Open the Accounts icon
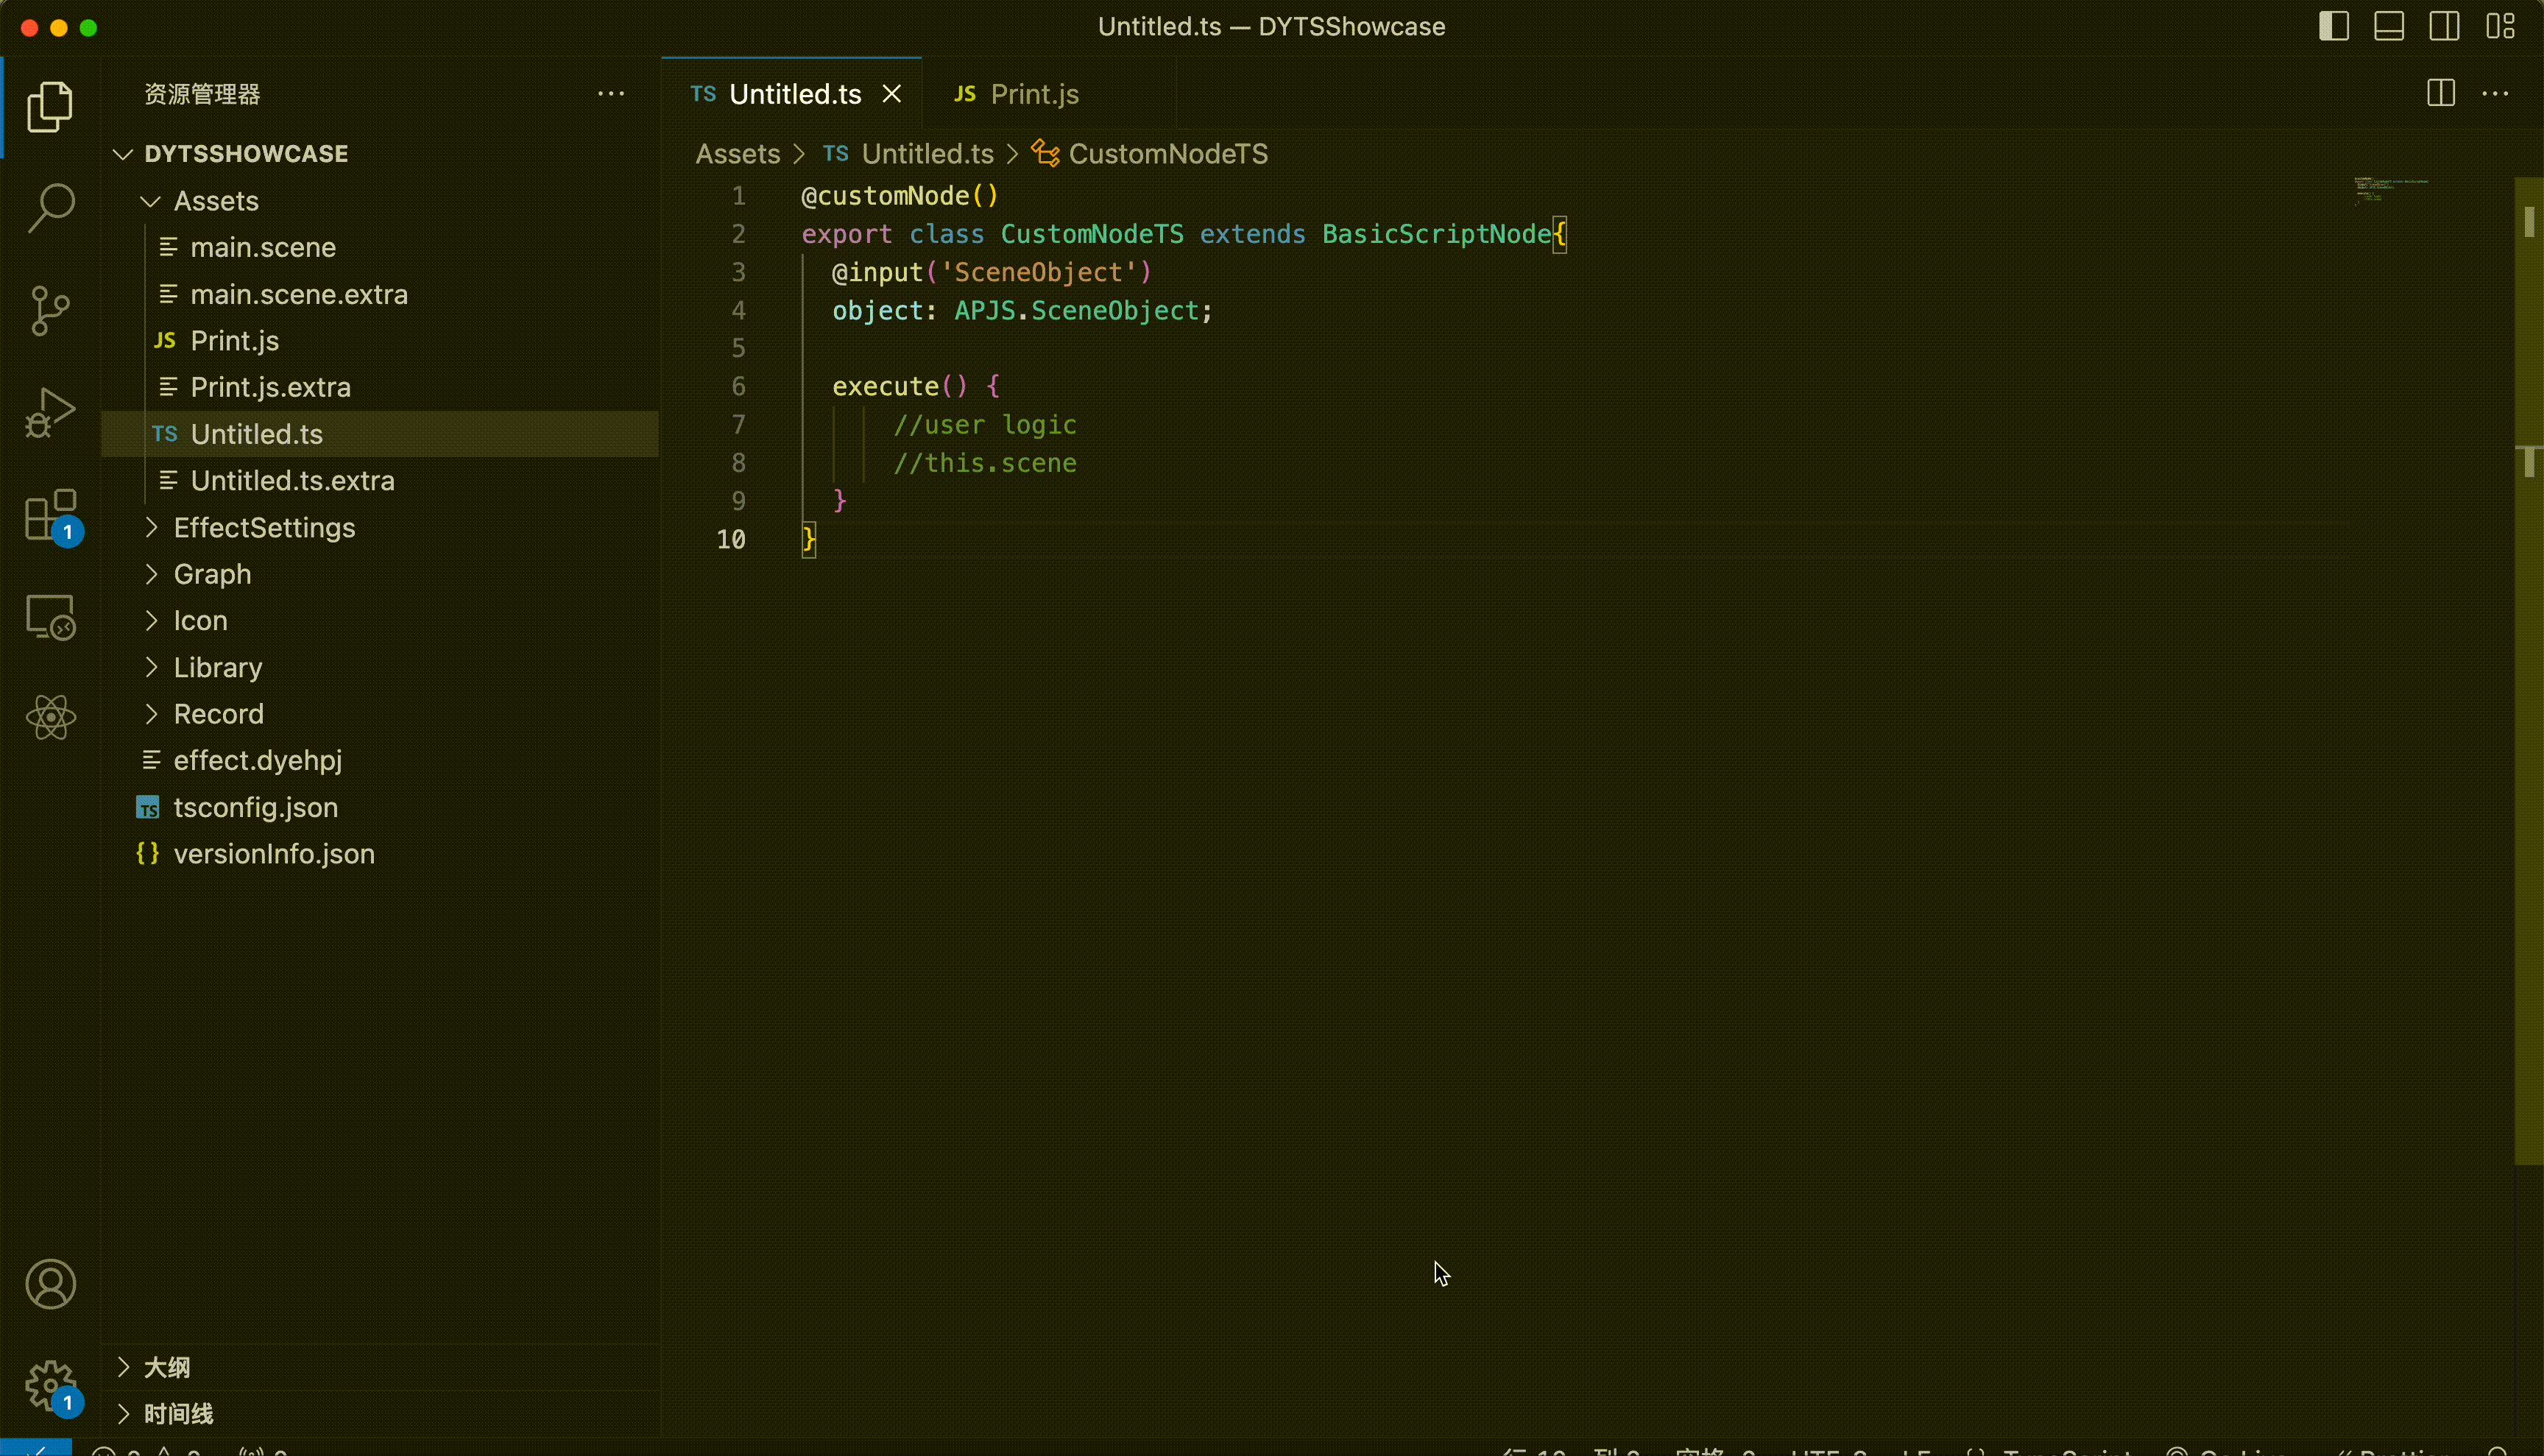 [x=50, y=1284]
